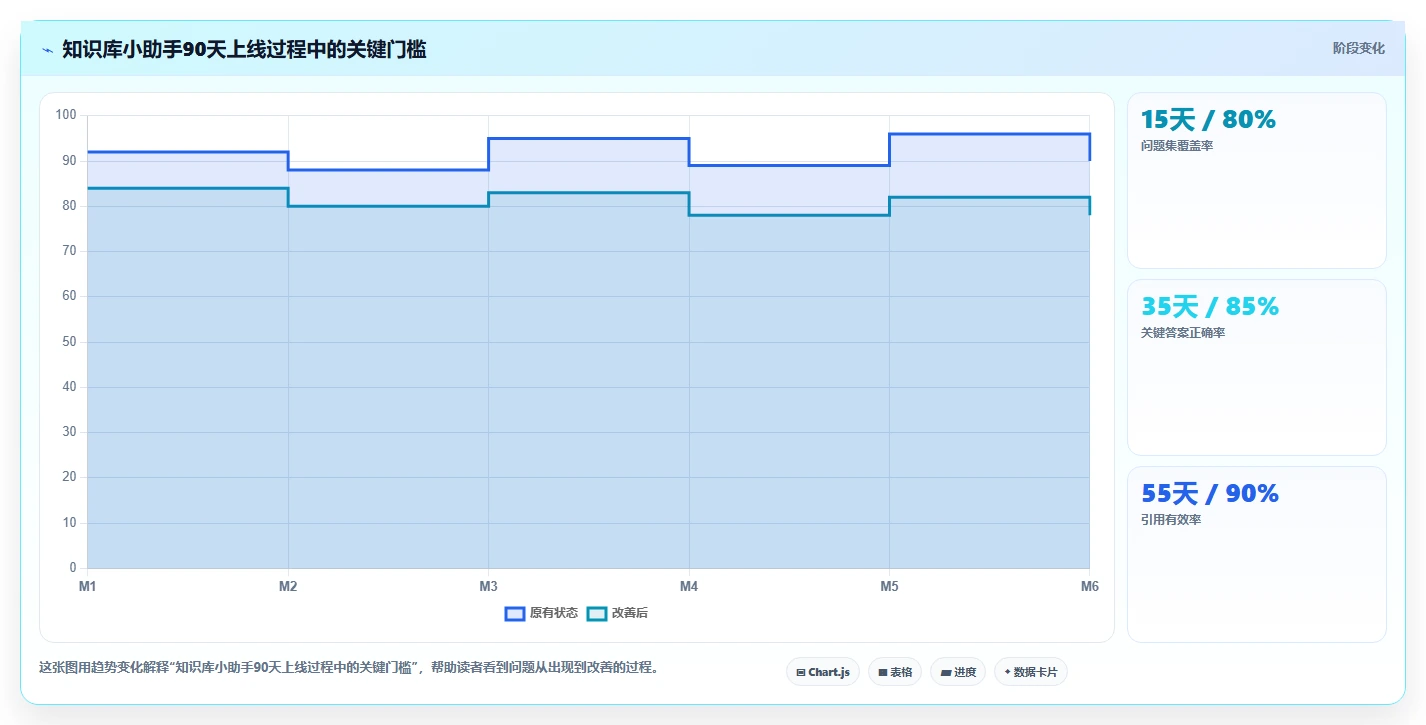Click the icon inside the 数据卡片 chip
Screen dimensions: 1426x725
pos(1007,673)
